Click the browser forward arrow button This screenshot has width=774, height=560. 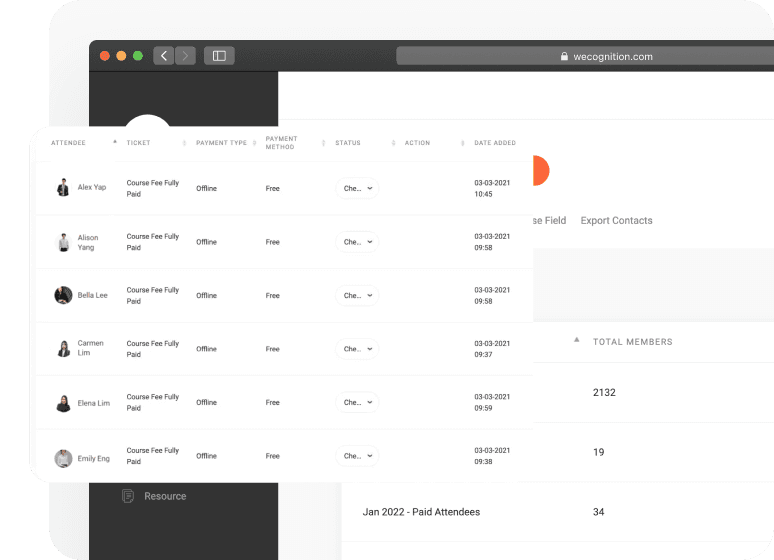tap(185, 56)
